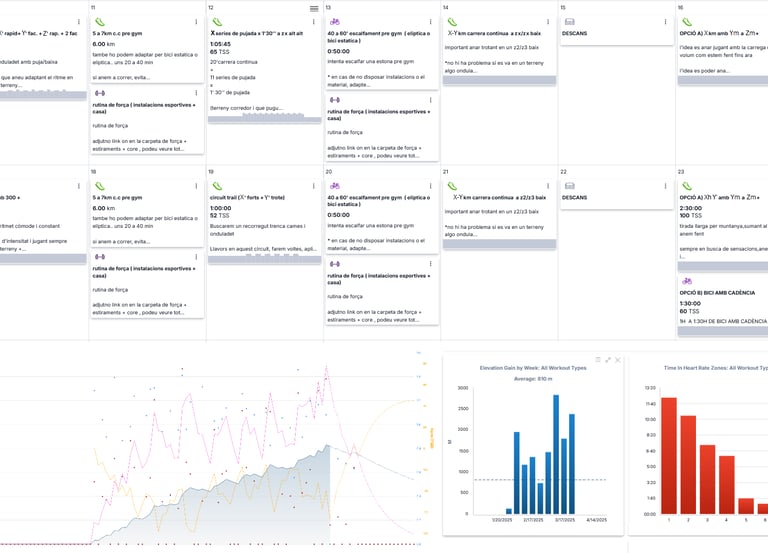The height and width of the screenshot is (553, 768).
Task: Open the three-dot menu on day 14 carrera continua
Action: (548, 22)
